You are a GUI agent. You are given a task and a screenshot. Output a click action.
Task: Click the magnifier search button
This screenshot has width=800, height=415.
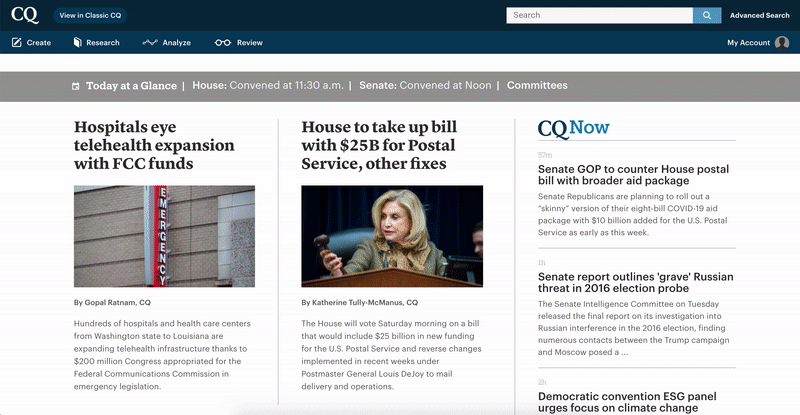707,15
